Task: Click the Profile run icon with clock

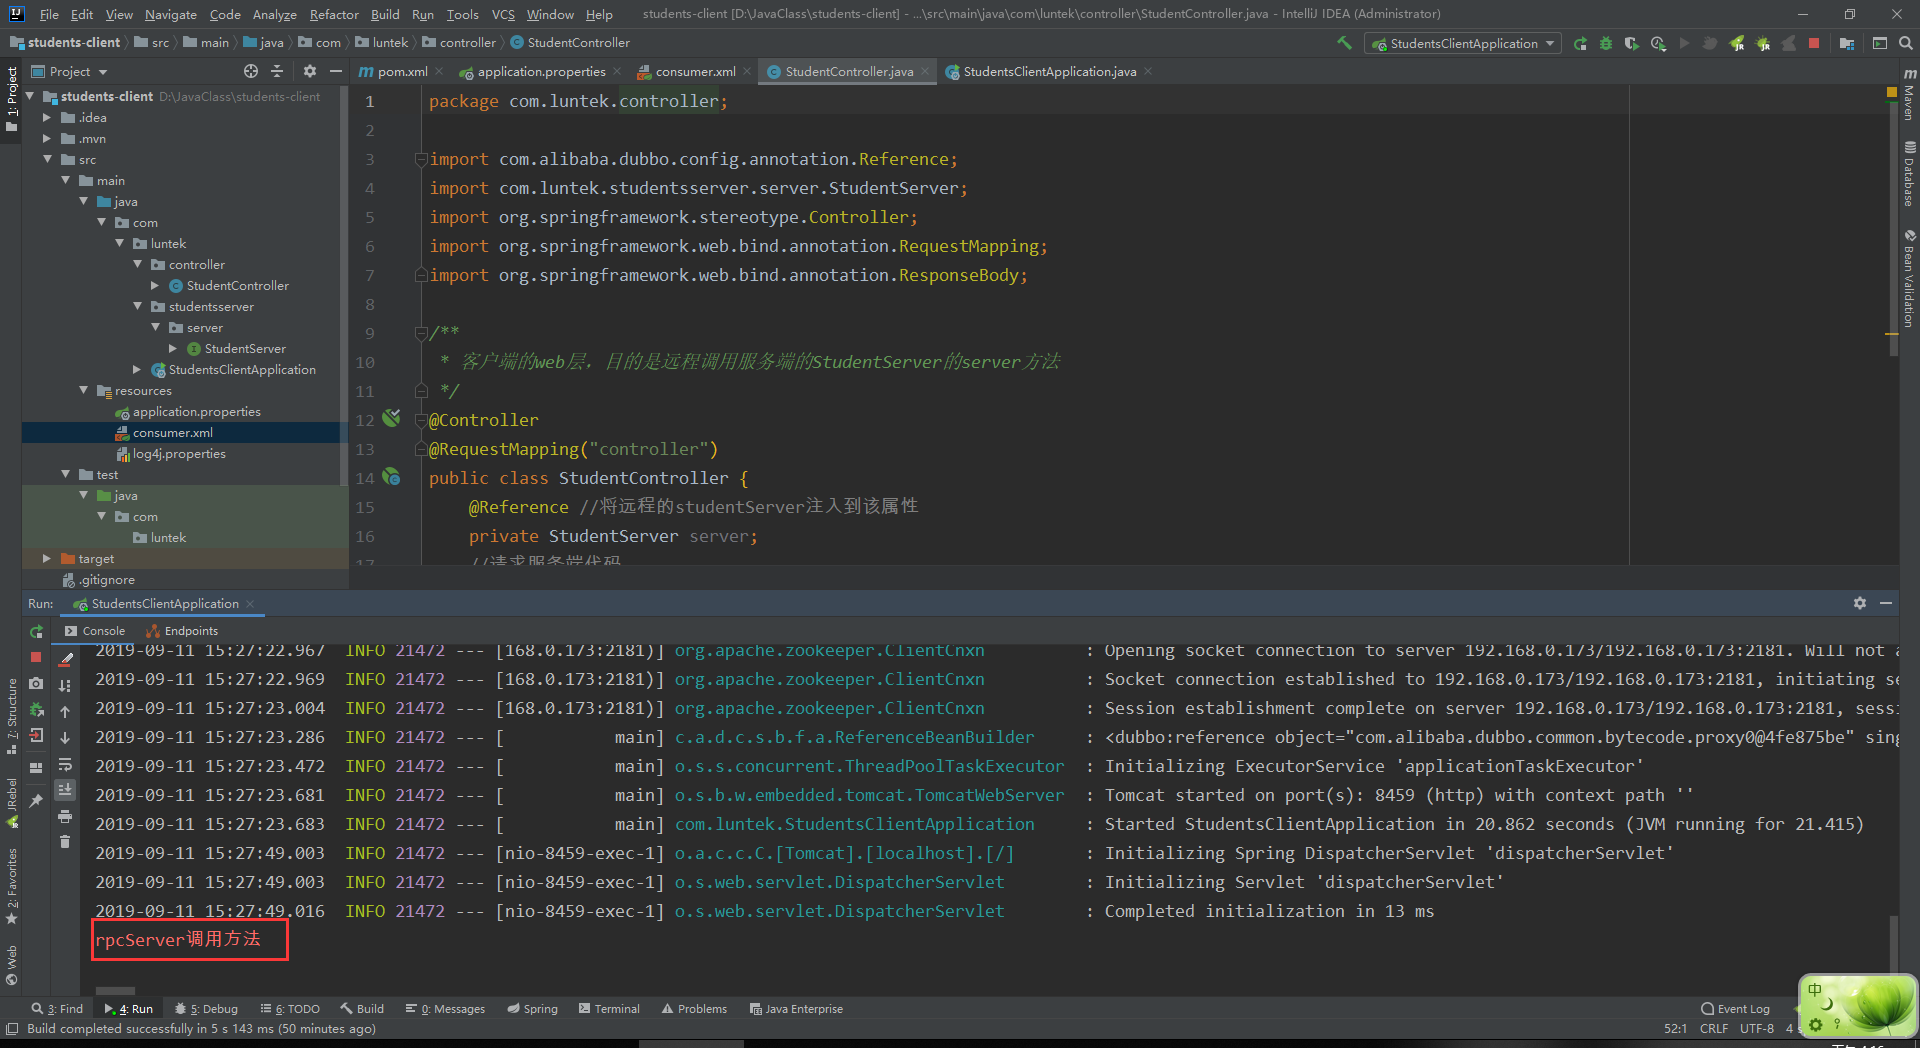Action: click(x=1658, y=43)
